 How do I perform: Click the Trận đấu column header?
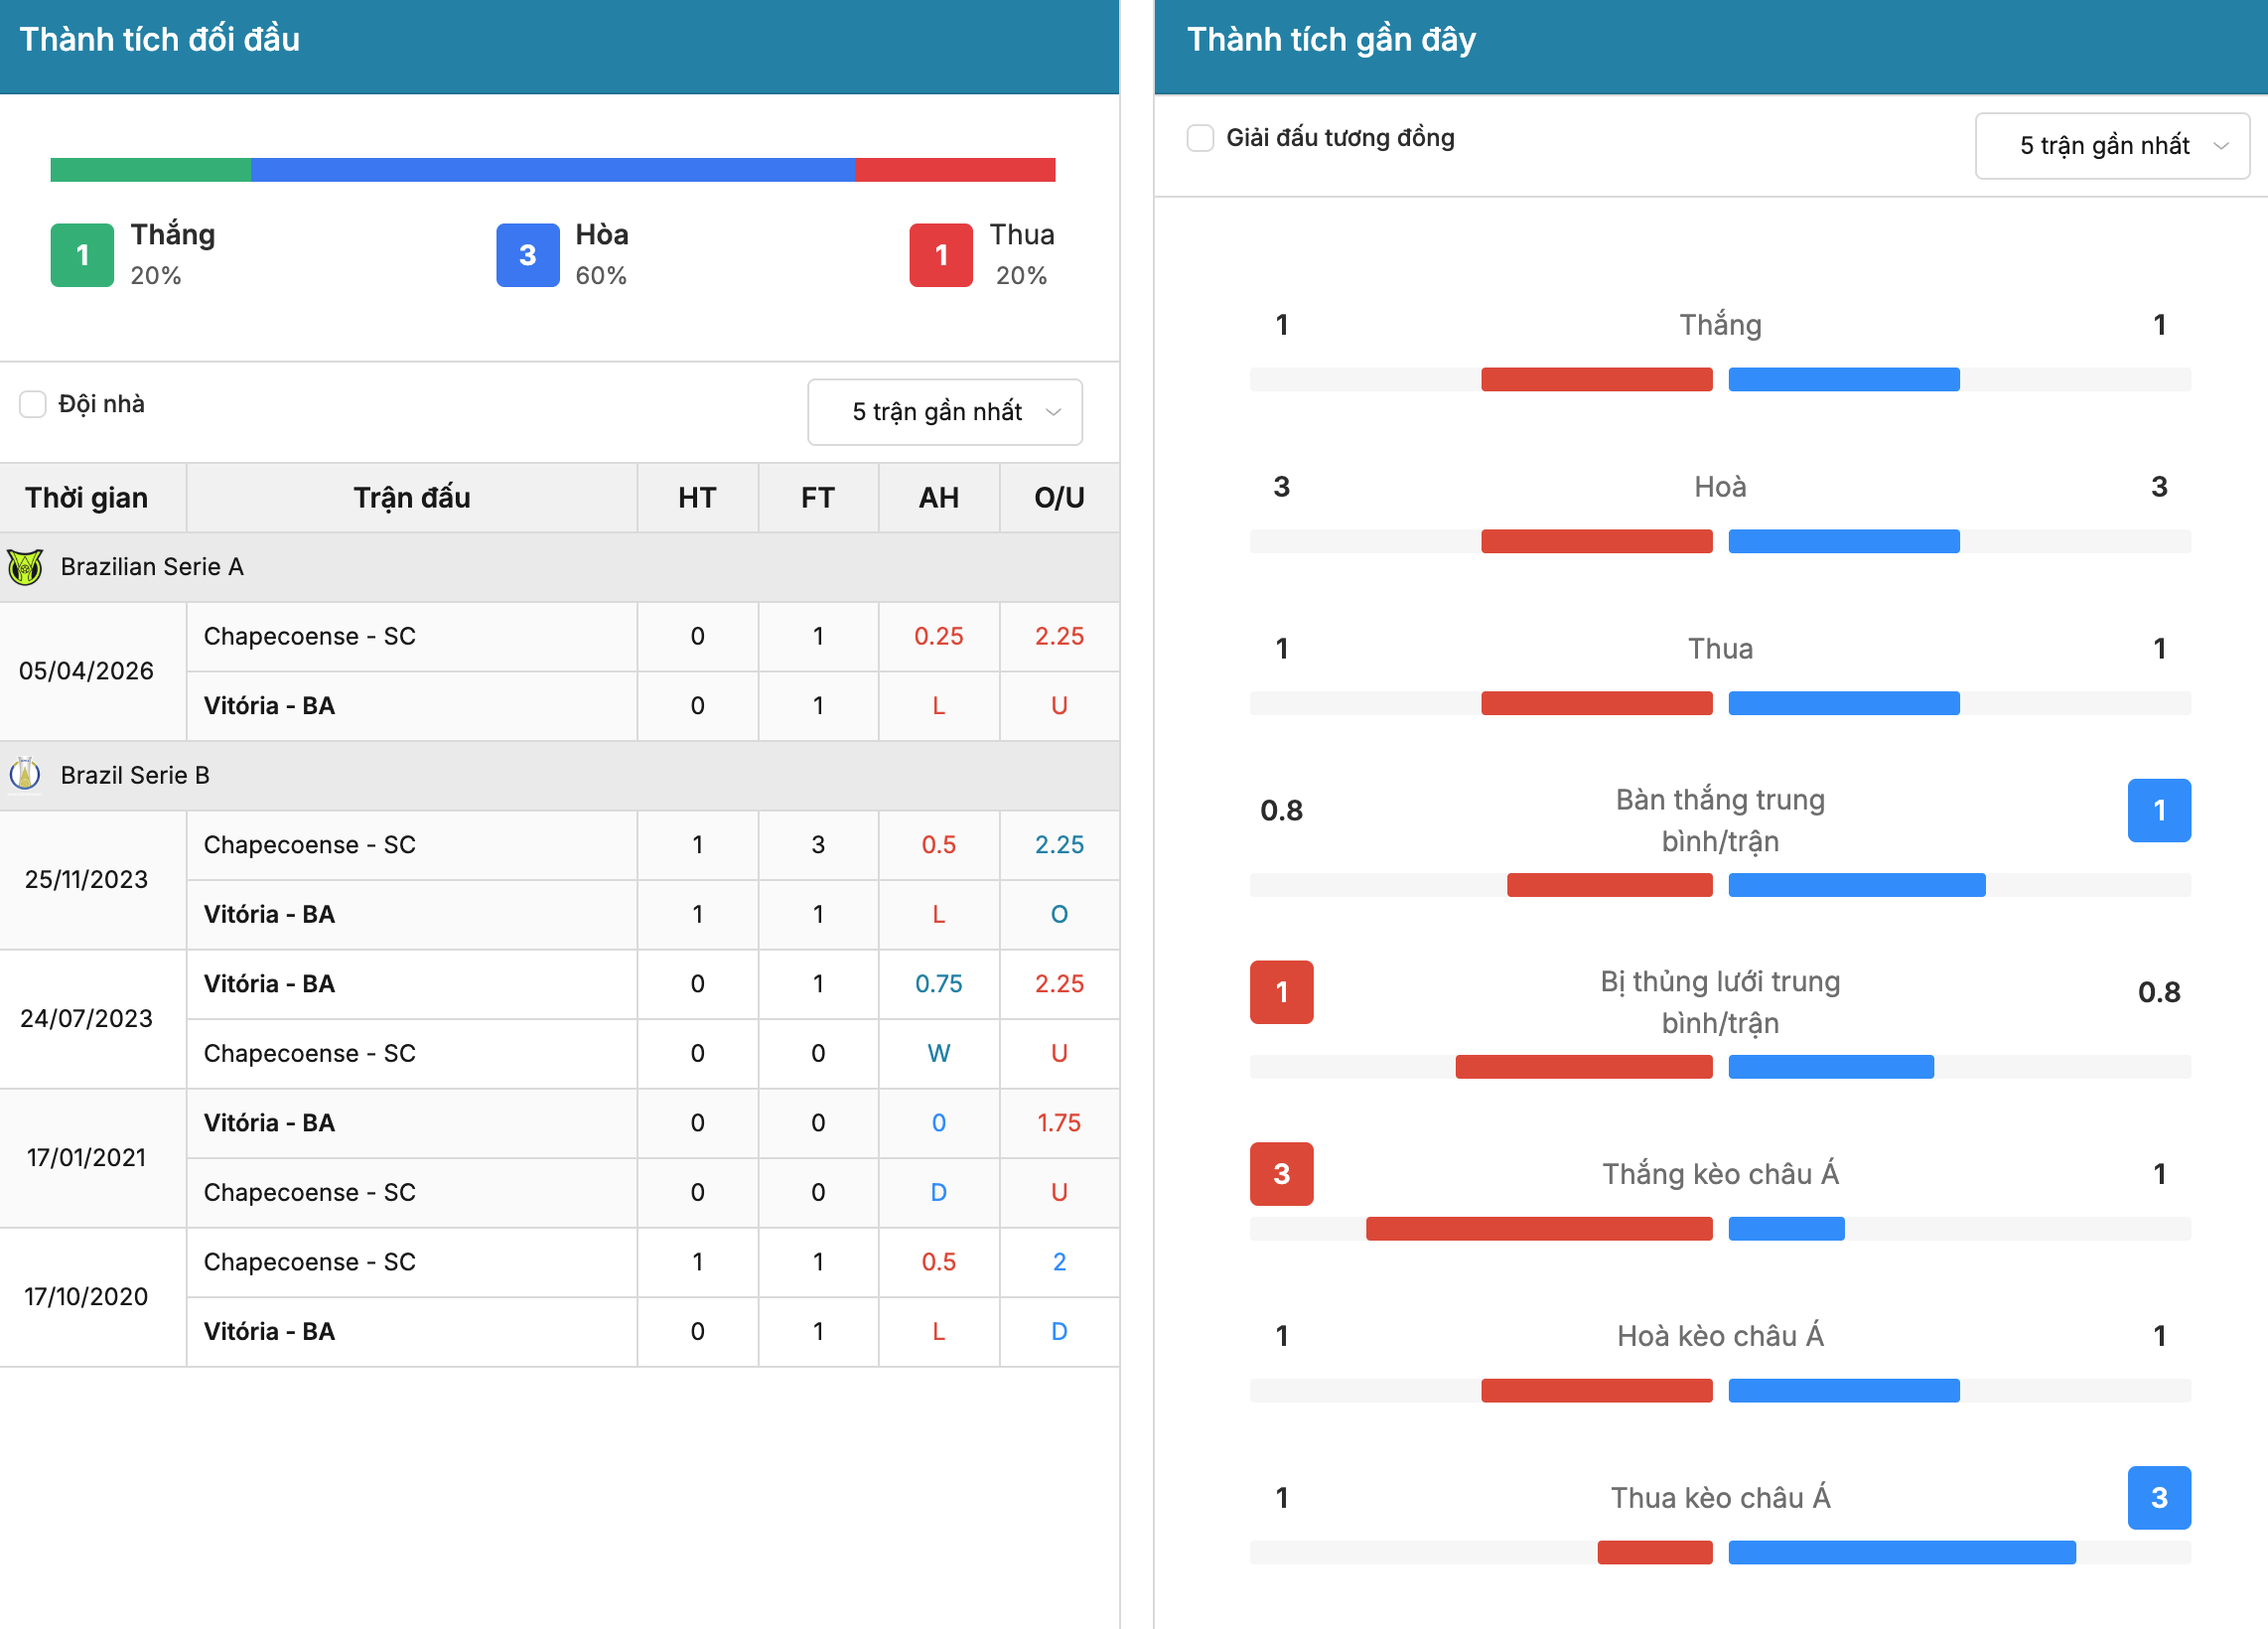(x=412, y=498)
